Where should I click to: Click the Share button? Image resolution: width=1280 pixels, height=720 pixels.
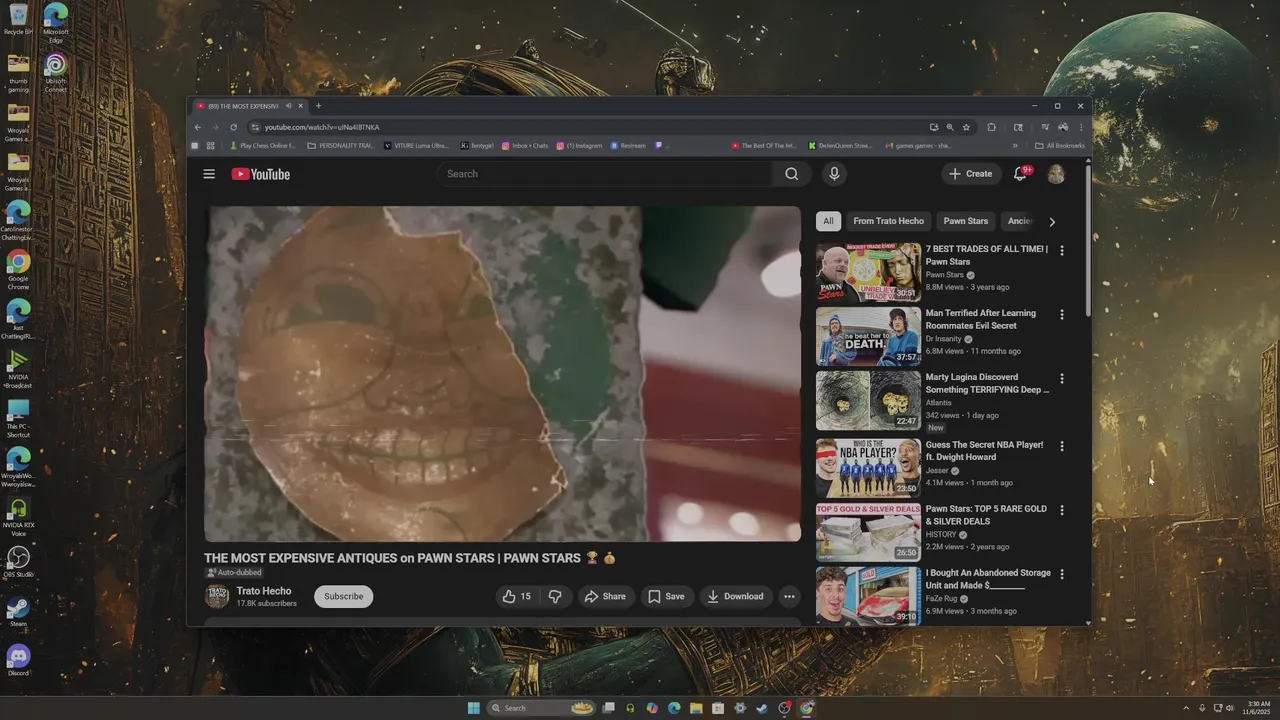pyautogui.click(x=605, y=596)
